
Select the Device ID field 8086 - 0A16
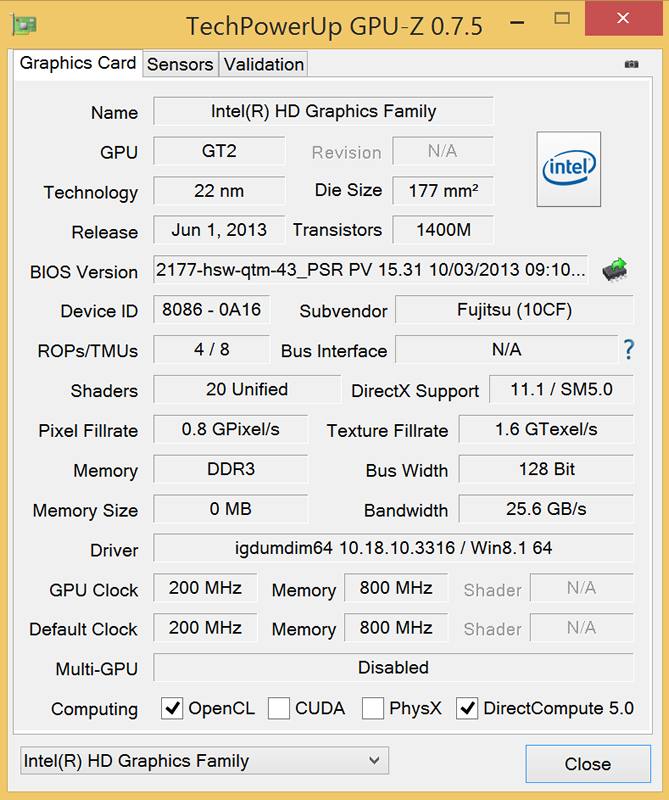211,309
